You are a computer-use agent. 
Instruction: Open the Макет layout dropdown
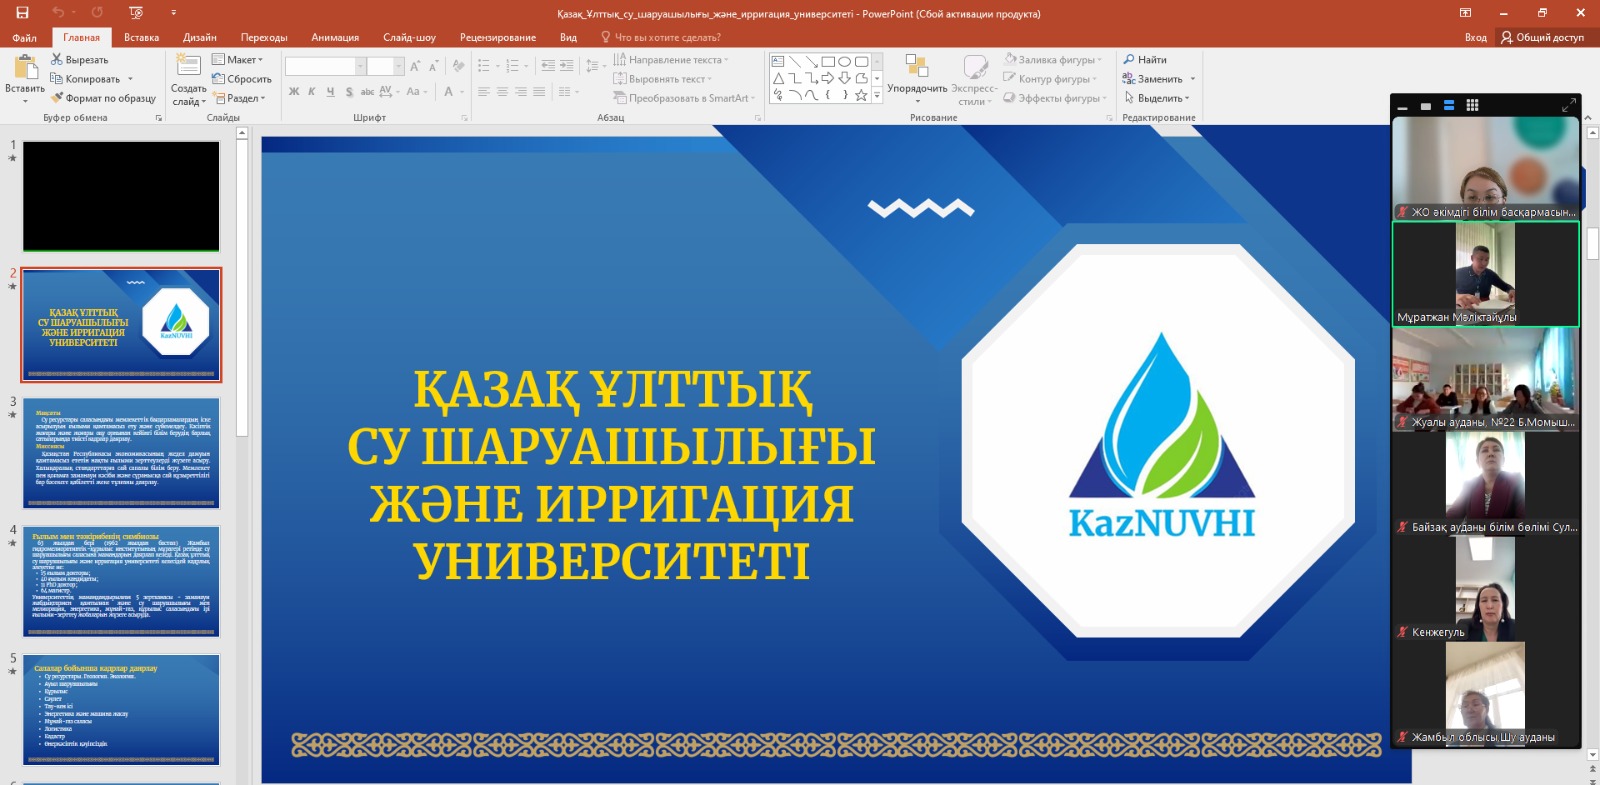[237, 60]
